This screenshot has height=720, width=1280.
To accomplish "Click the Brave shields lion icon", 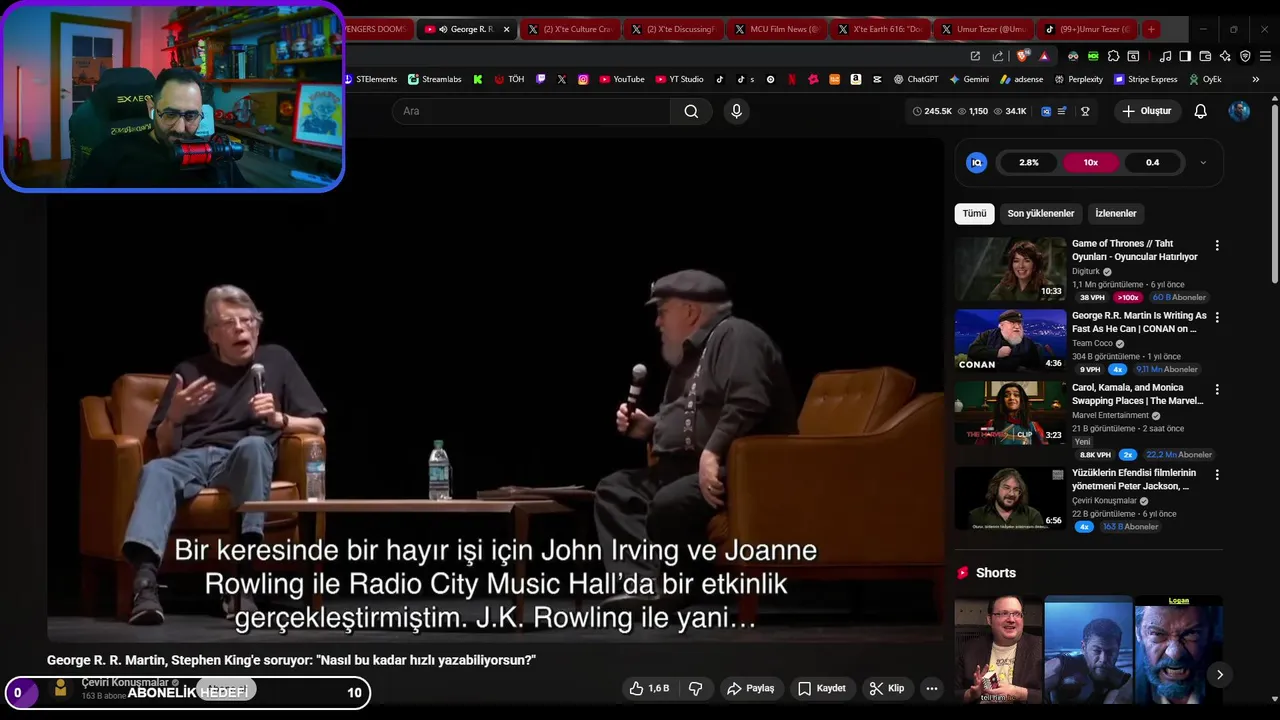I will (x=1022, y=56).
